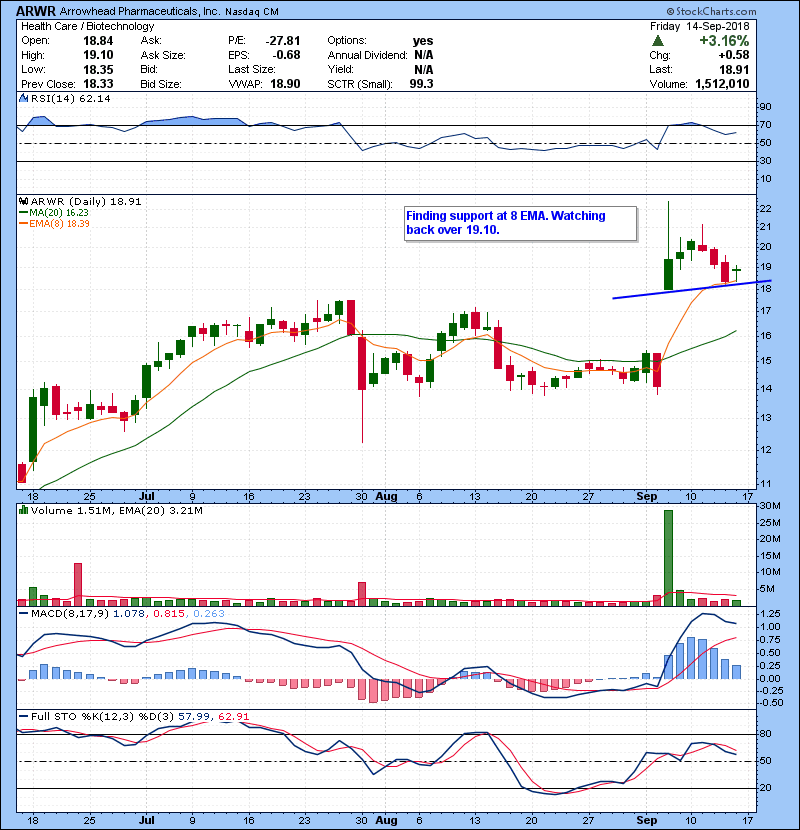Click the Volume value 1,512,010

tap(722, 84)
